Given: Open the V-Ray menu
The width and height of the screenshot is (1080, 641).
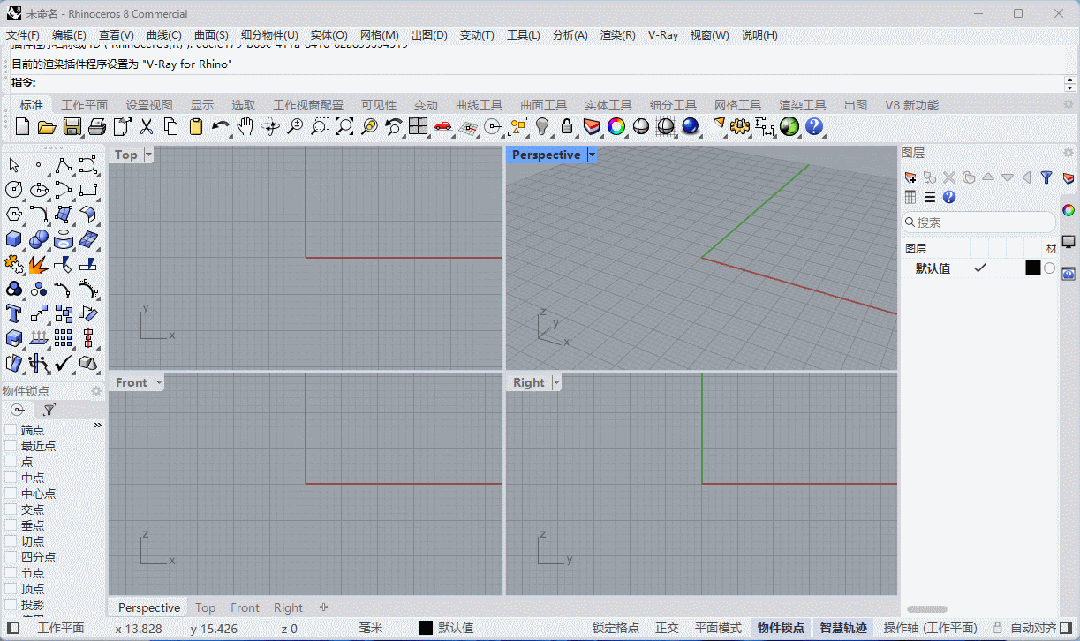Looking at the screenshot, I should pos(663,35).
